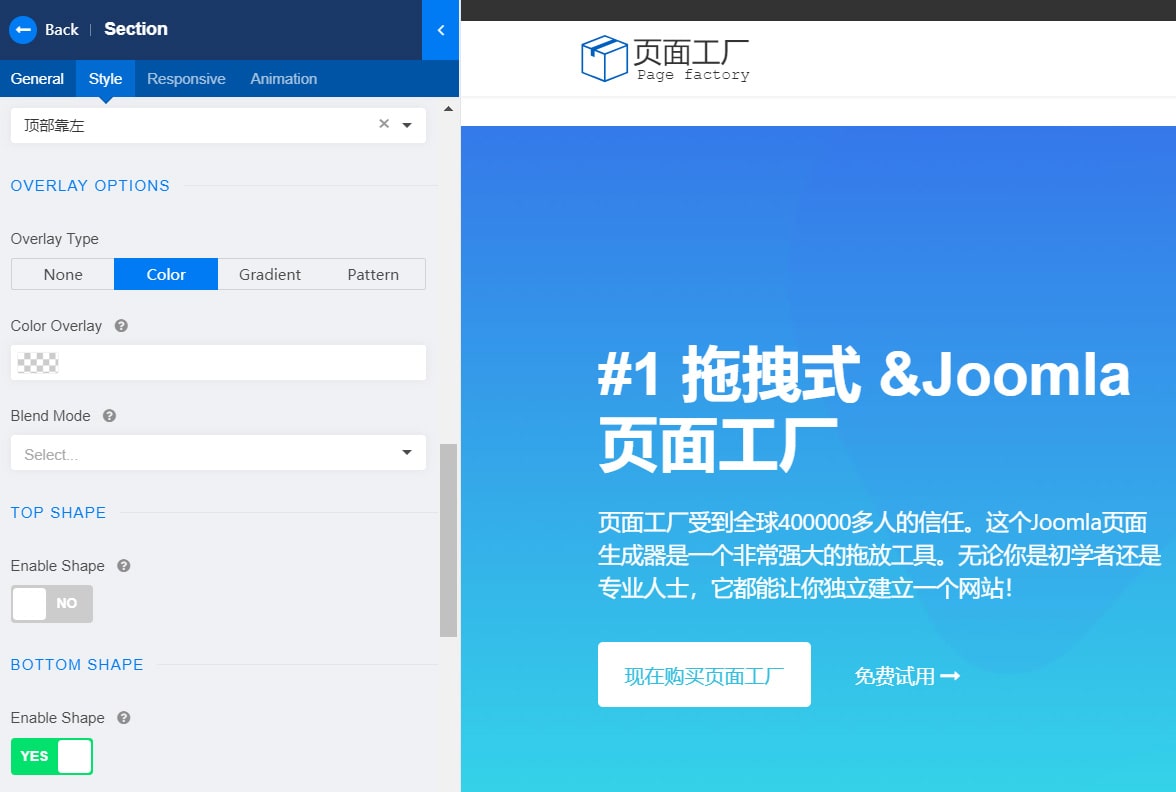Click the #1 拖拽式 &Joomla 页面工厂 heading
This screenshot has width=1176, height=792.
point(864,410)
